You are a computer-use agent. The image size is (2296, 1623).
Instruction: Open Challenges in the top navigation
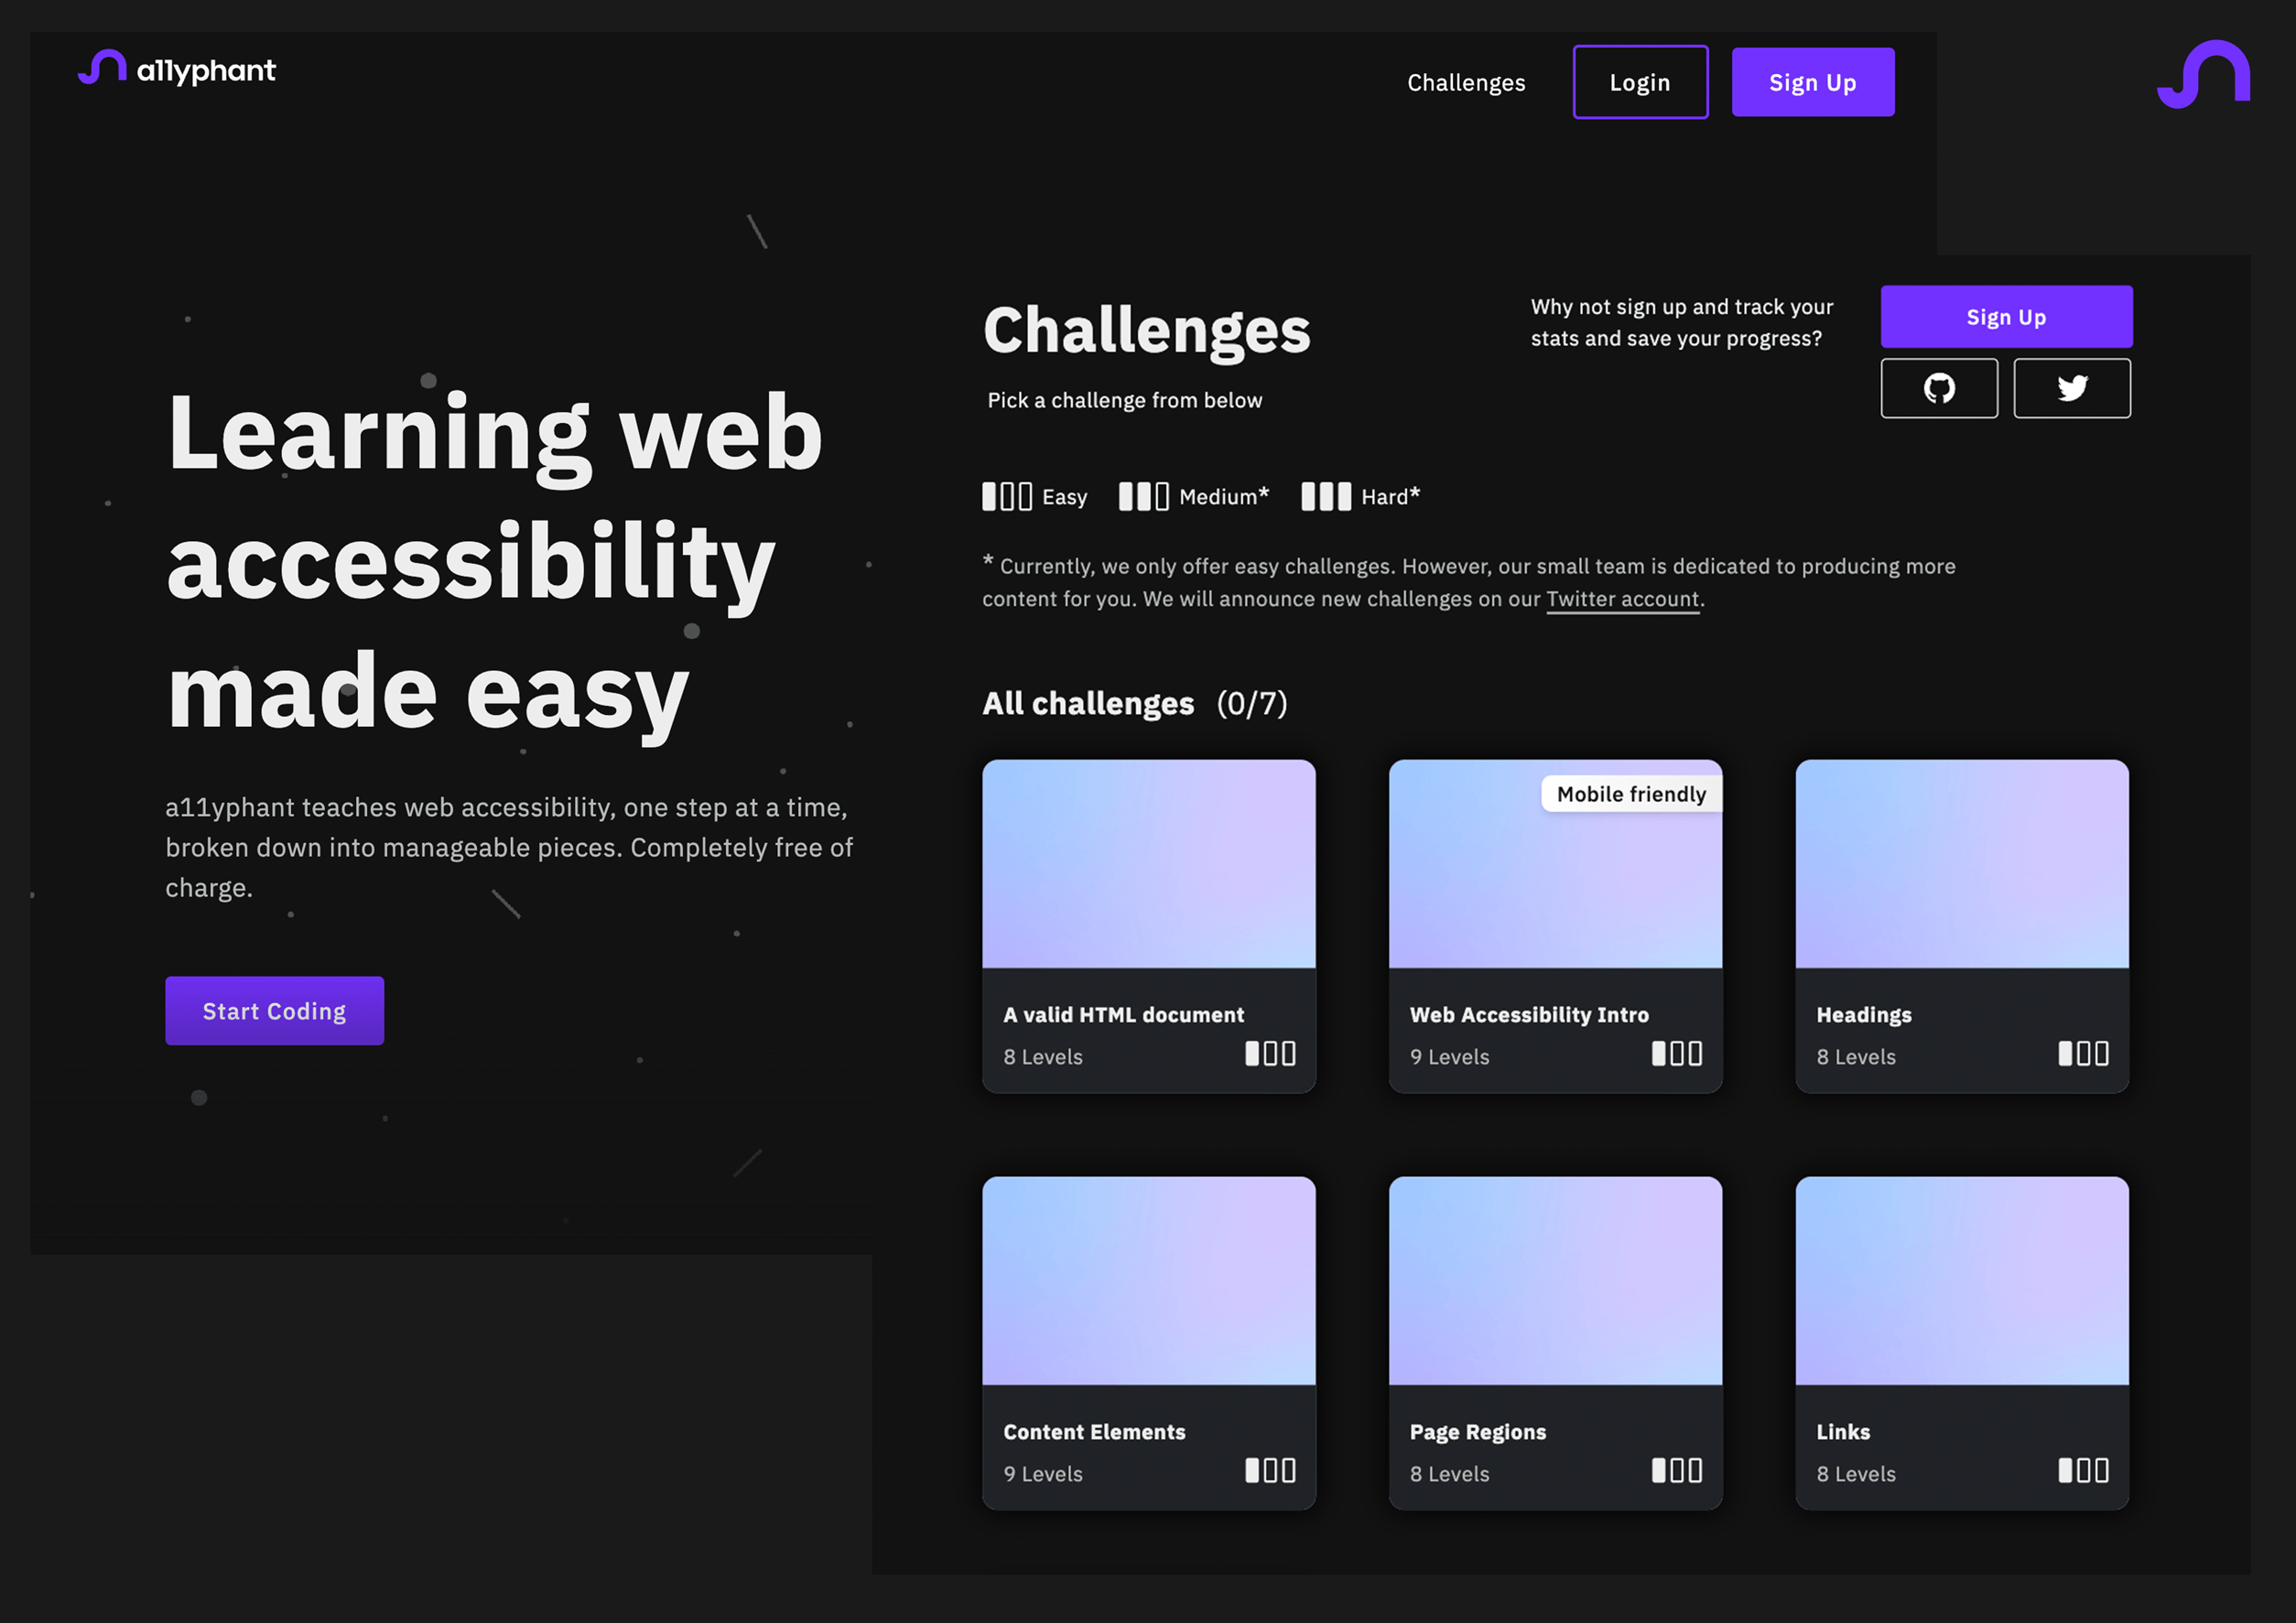tap(1466, 83)
